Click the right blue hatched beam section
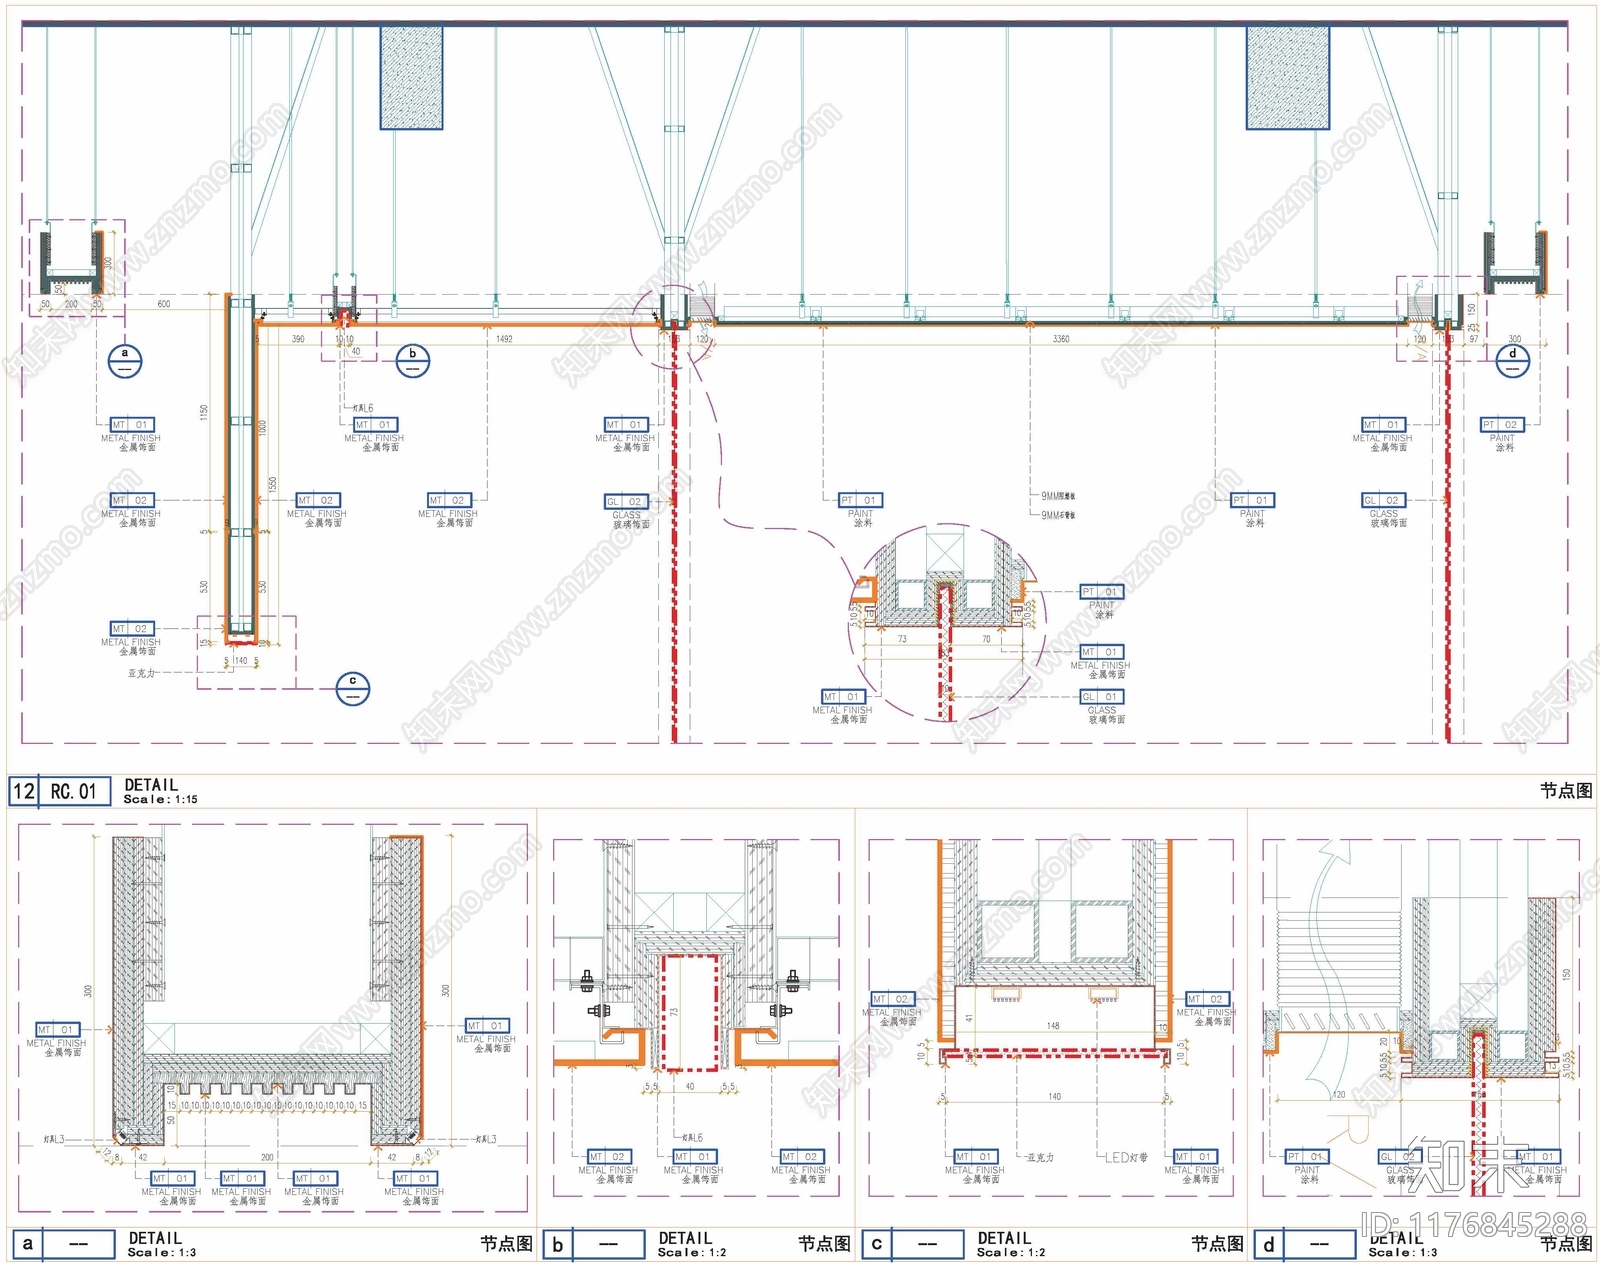 coord(1288,78)
